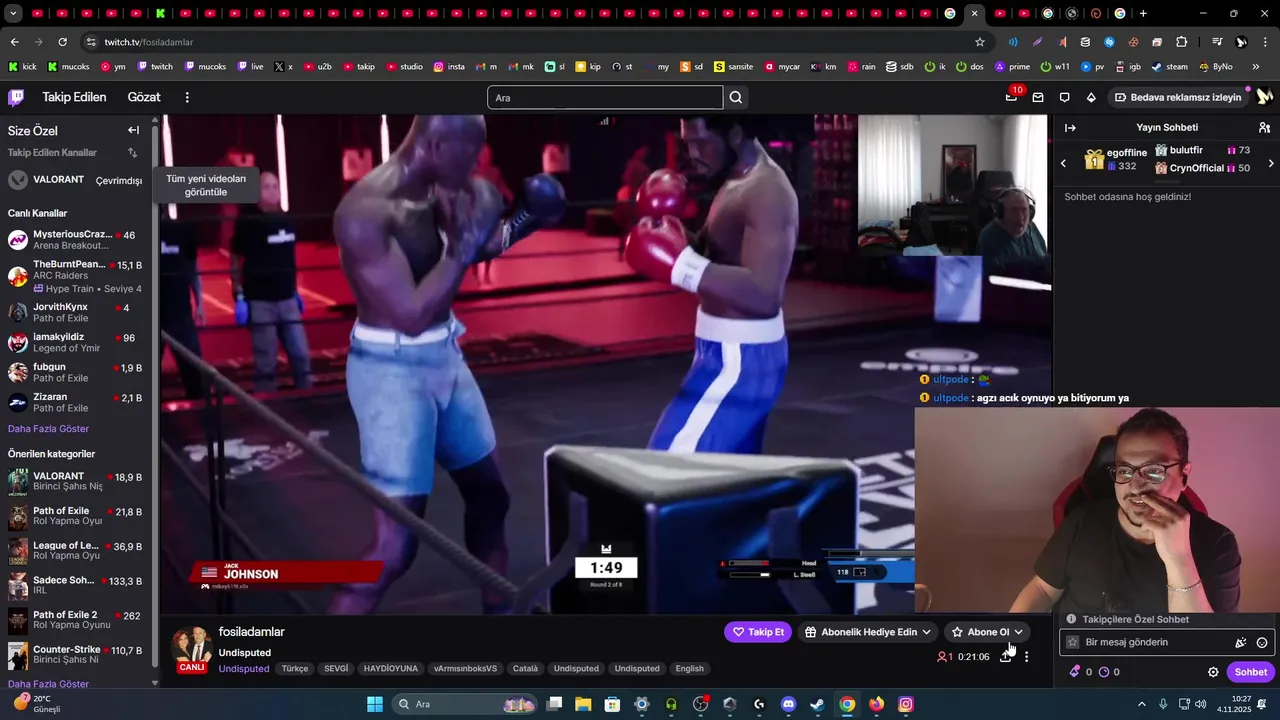1280x720 pixels.
Task: Select the Zizaran channel in the sidebar
Action: [76, 402]
